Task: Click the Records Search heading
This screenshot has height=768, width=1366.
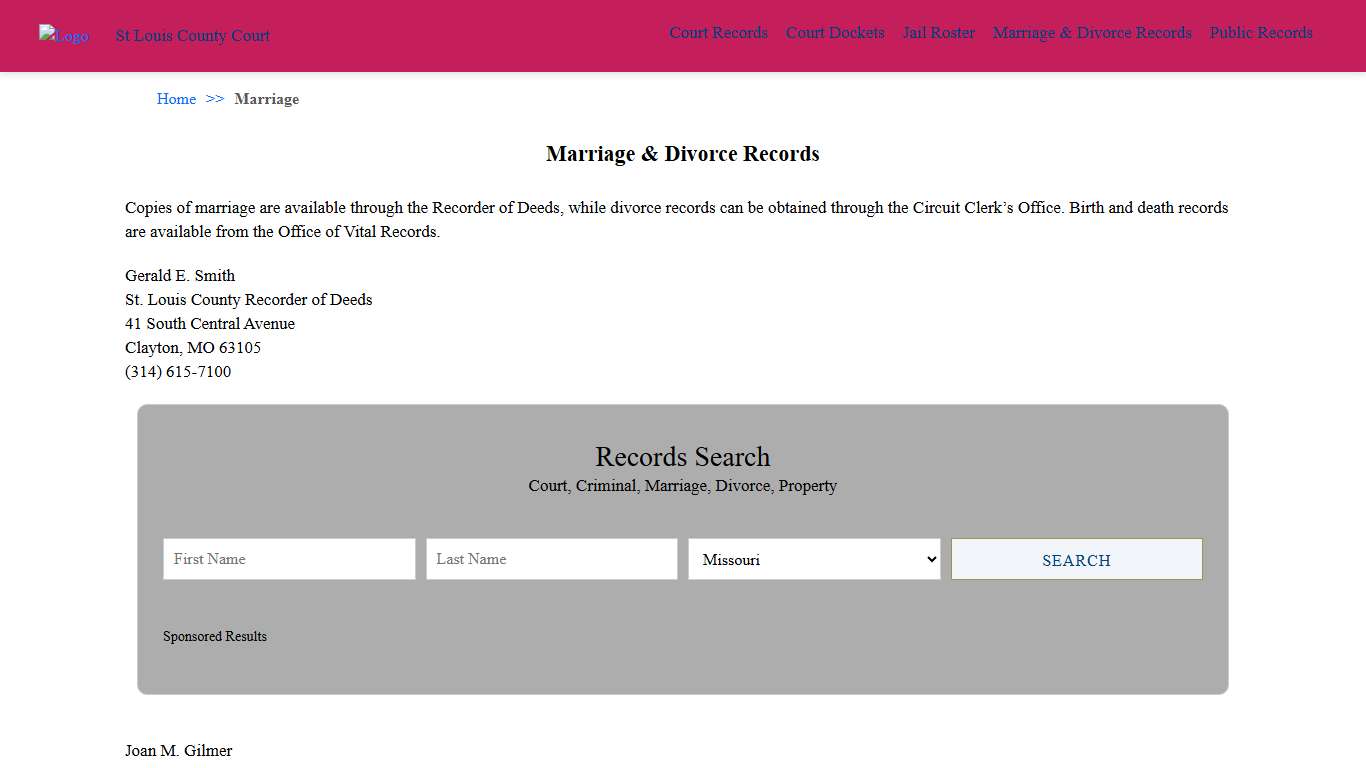Action: click(682, 457)
